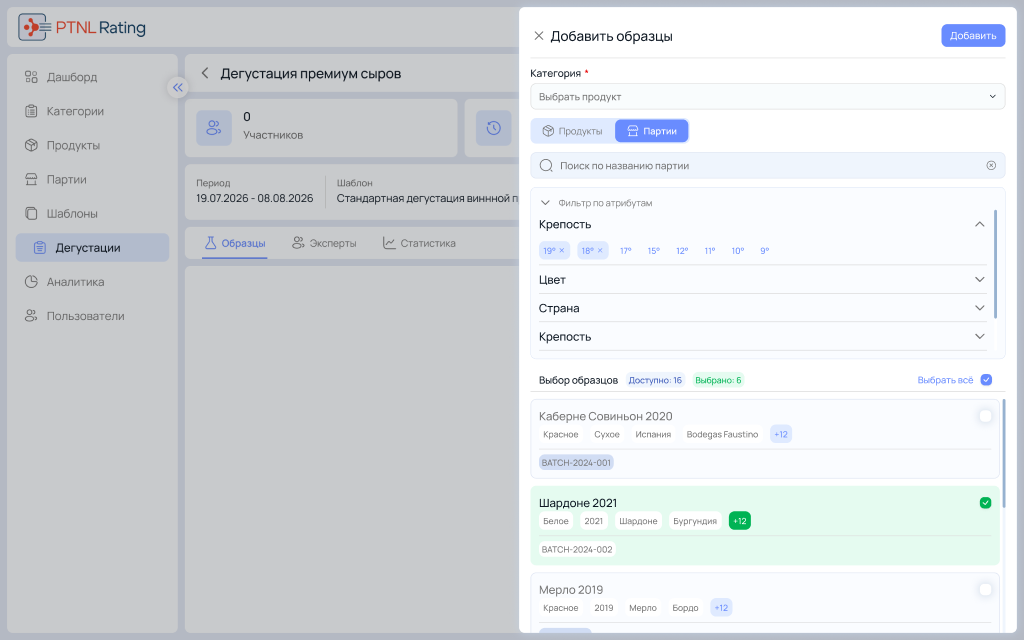The height and width of the screenshot is (640, 1024).
Task: Click the BATCH-2024-001 batch label
Action: (576, 463)
